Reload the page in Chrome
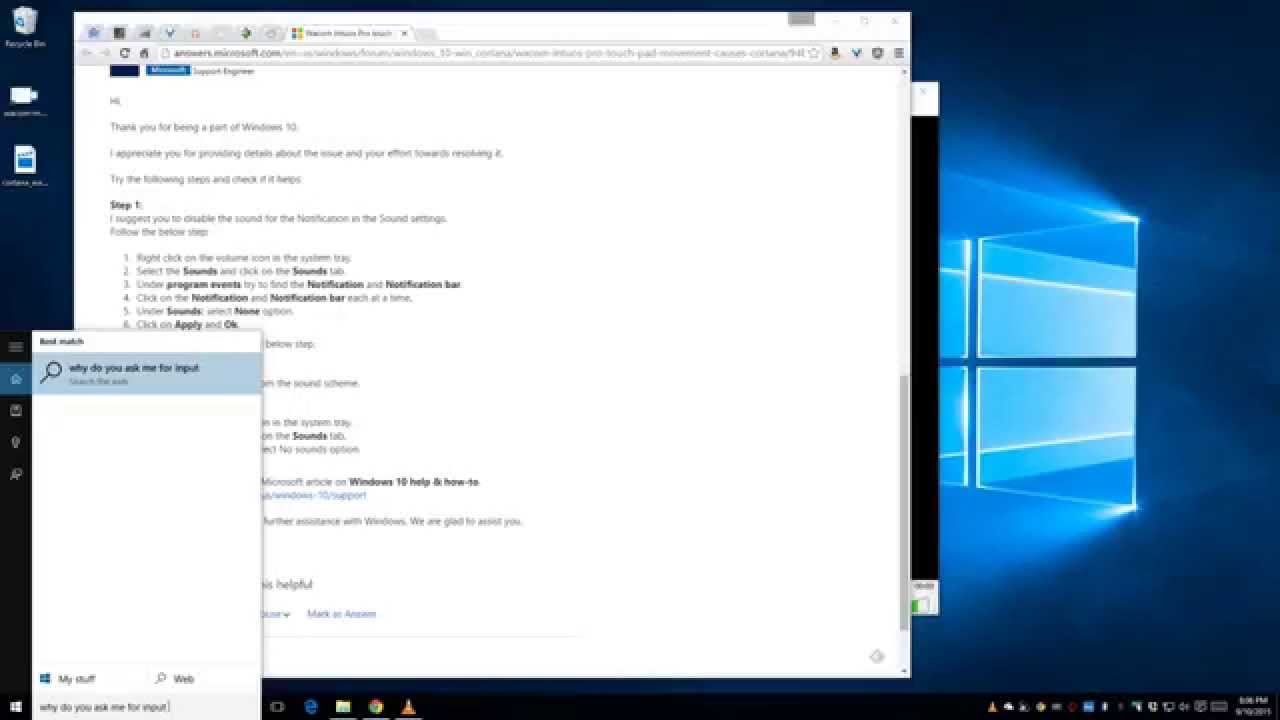 [x=125, y=53]
